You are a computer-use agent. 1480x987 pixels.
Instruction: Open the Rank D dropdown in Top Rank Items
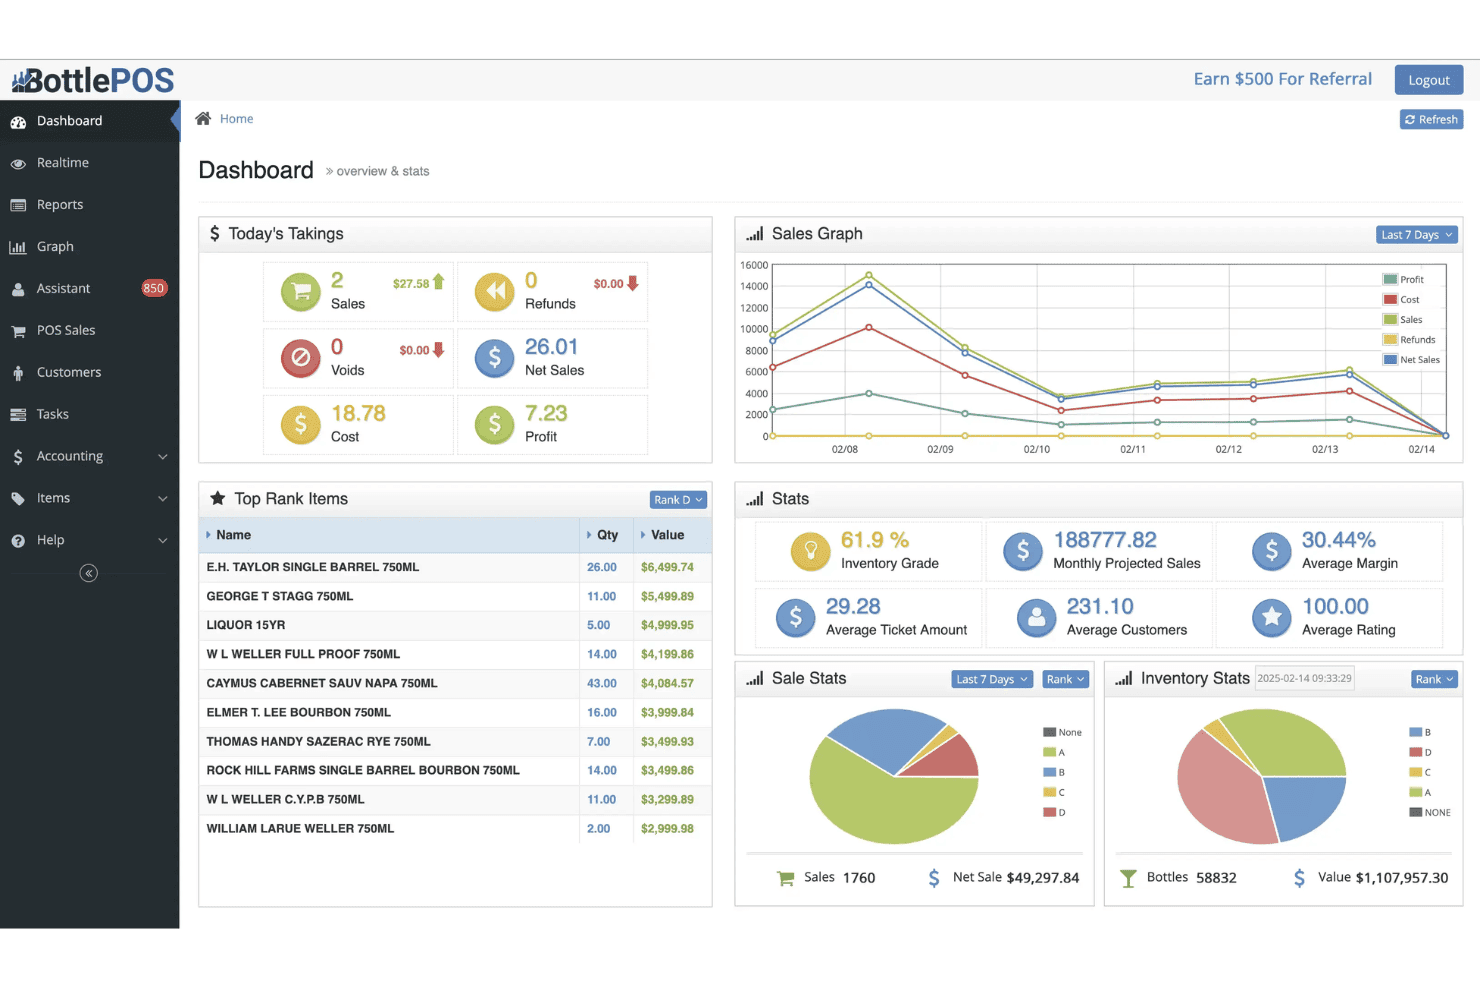point(678,500)
